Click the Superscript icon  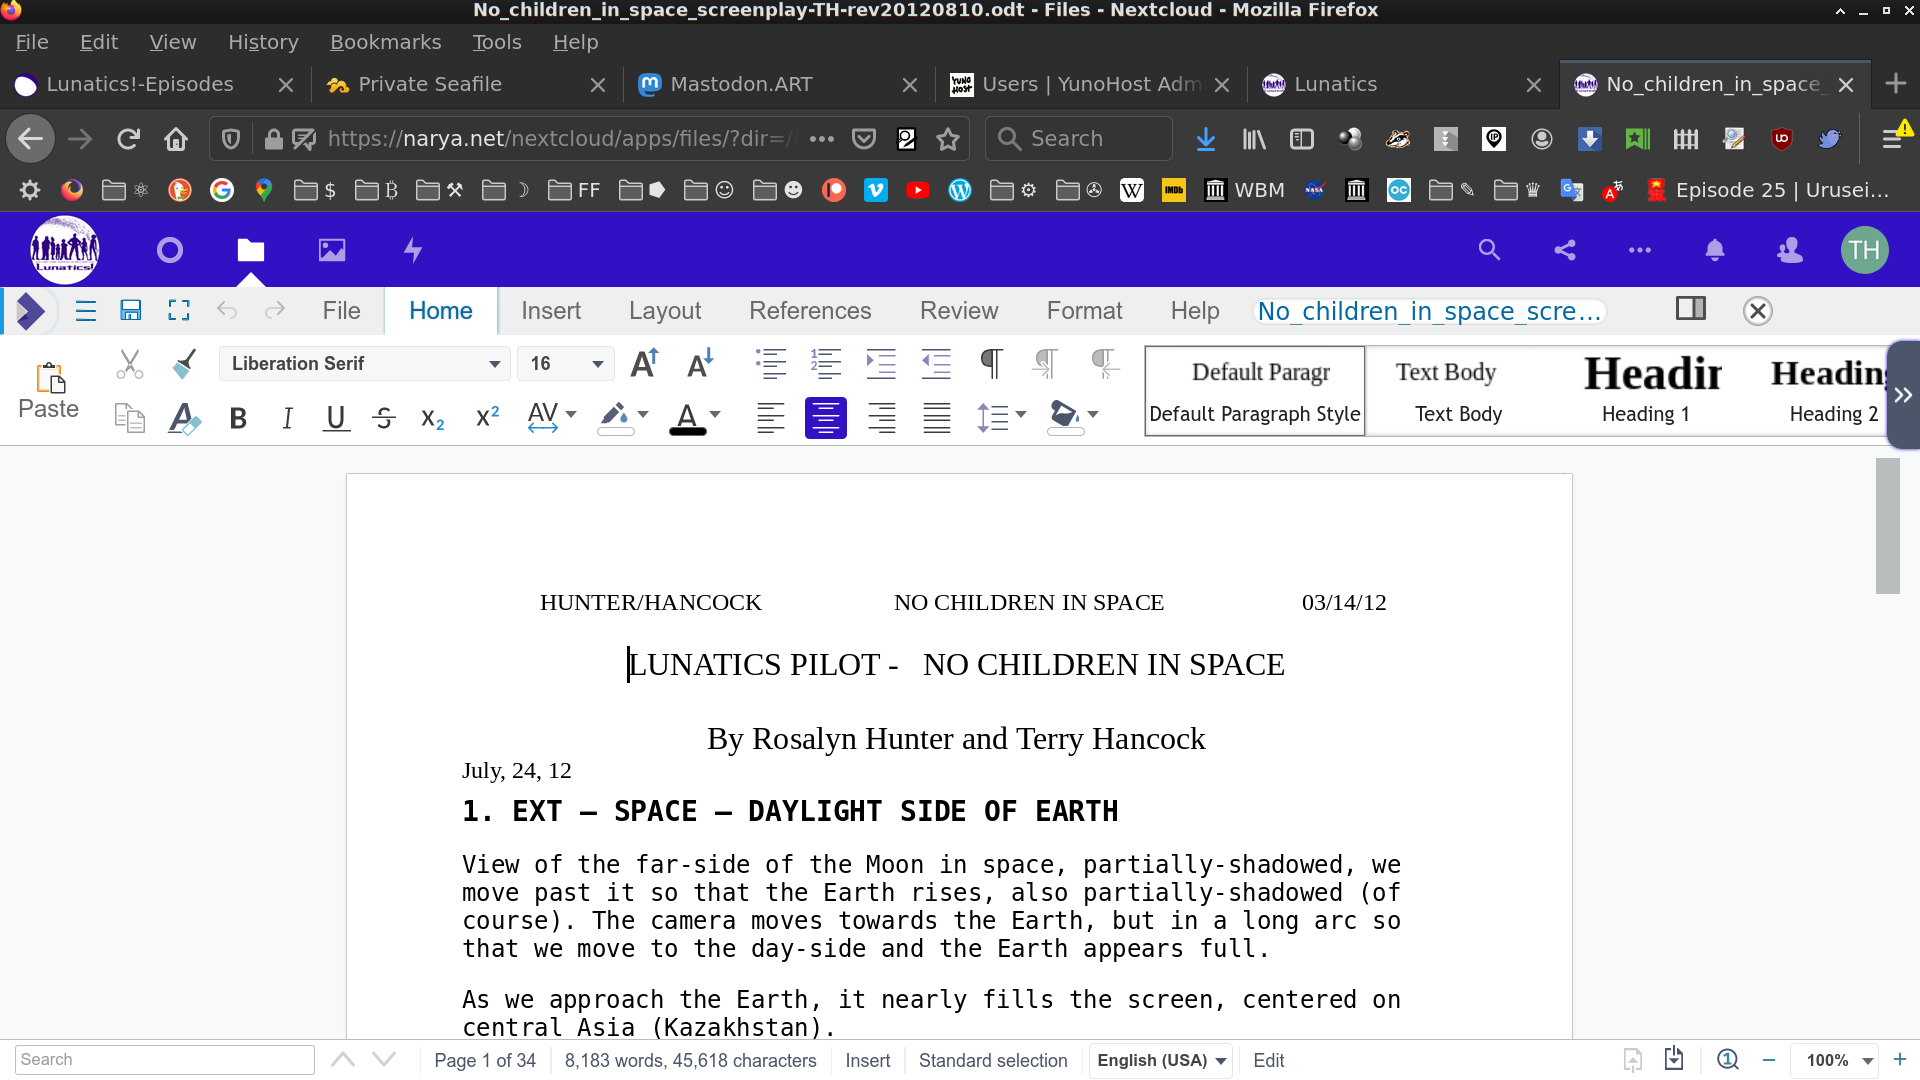point(487,418)
